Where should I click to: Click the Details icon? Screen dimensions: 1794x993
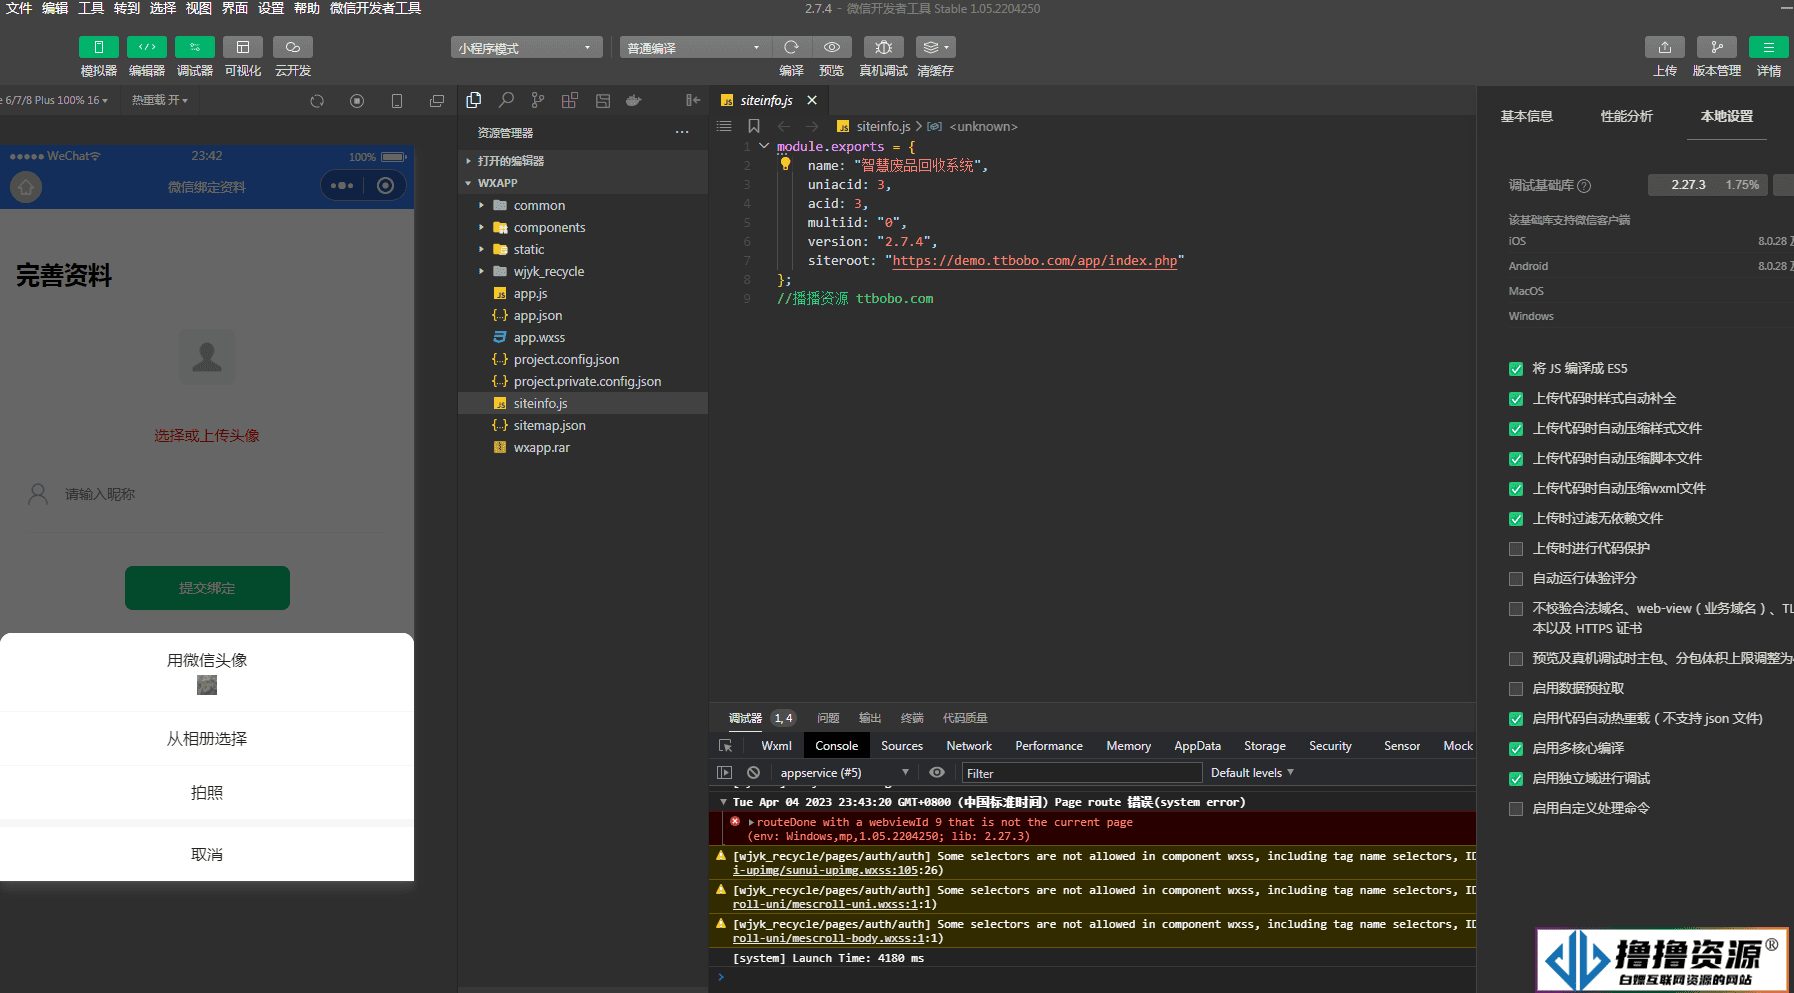(1769, 47)
